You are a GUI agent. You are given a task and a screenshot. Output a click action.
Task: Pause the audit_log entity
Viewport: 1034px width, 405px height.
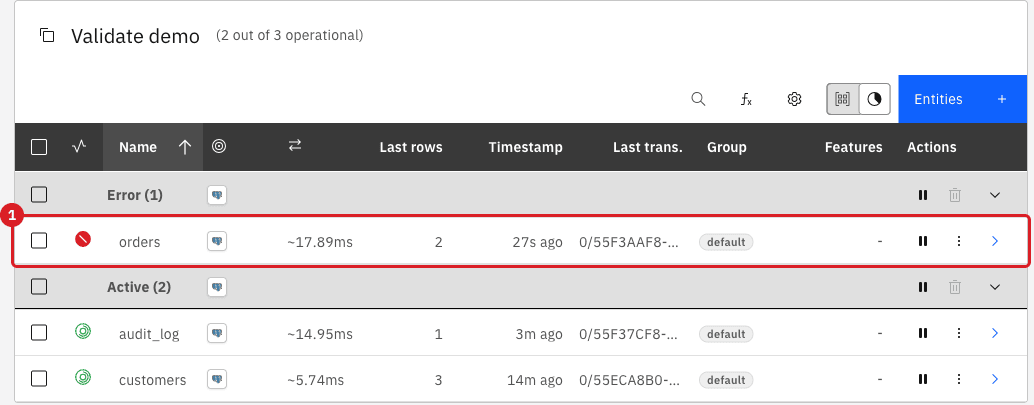(923, 333)
